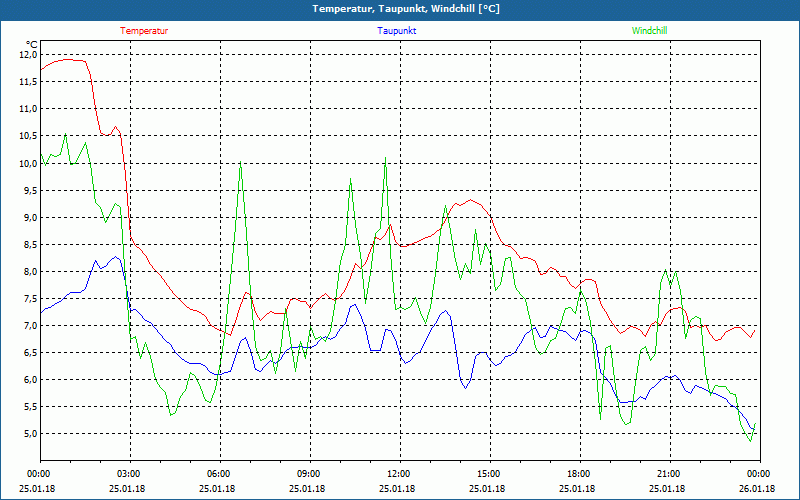Click the 15:00 time axis label
The width and height of the screenshot is (800, 500).
pyautogui.click(x=488, y=474)
